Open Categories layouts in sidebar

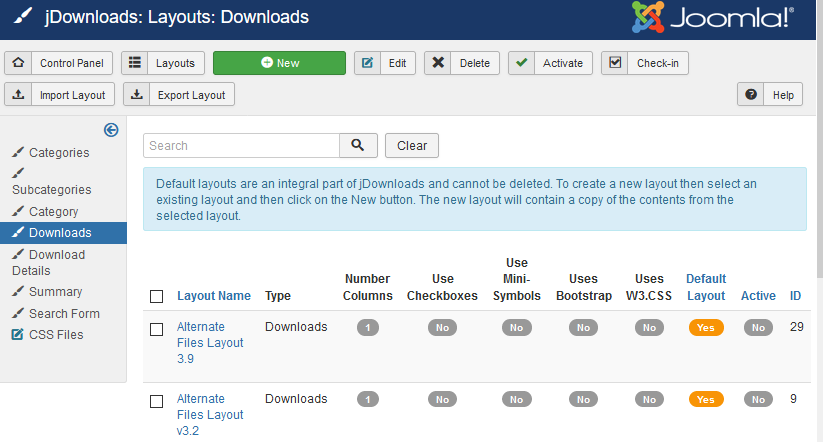59,153
